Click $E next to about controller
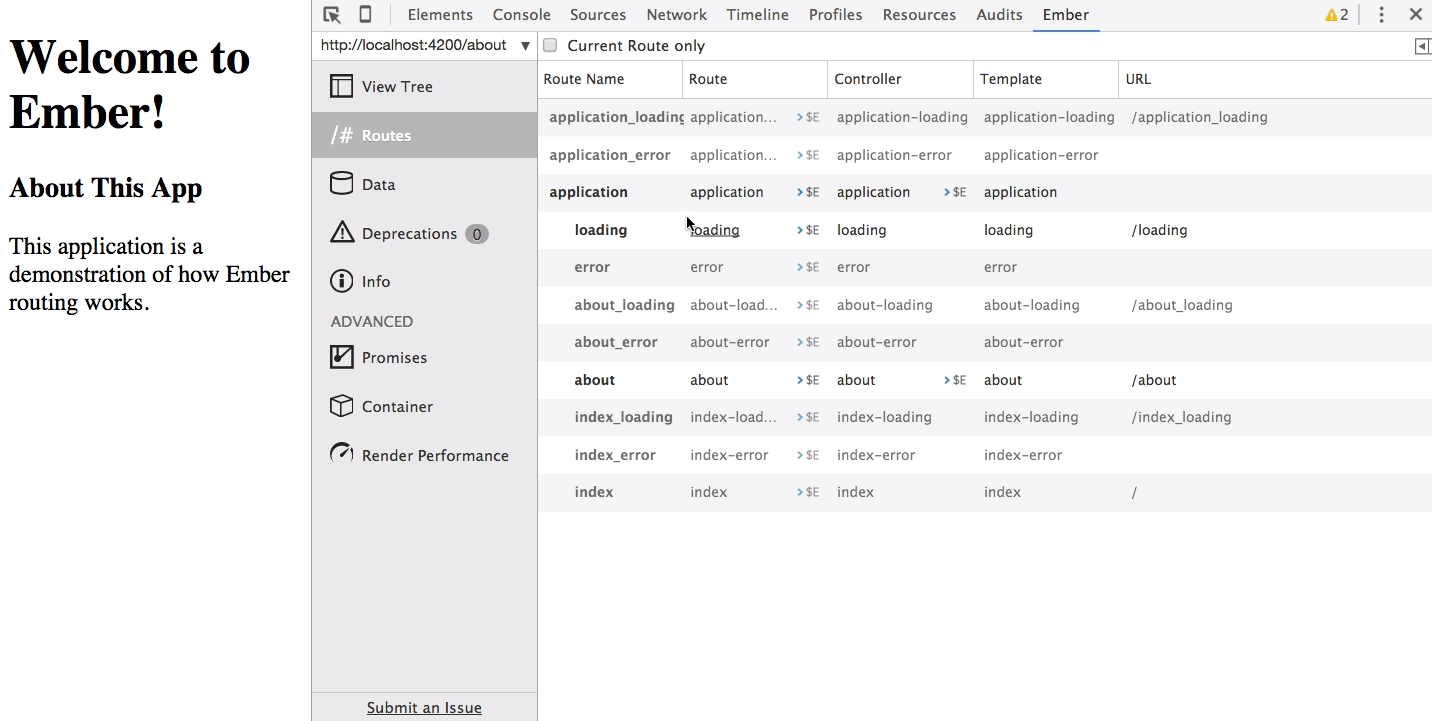 coord(955,380)
